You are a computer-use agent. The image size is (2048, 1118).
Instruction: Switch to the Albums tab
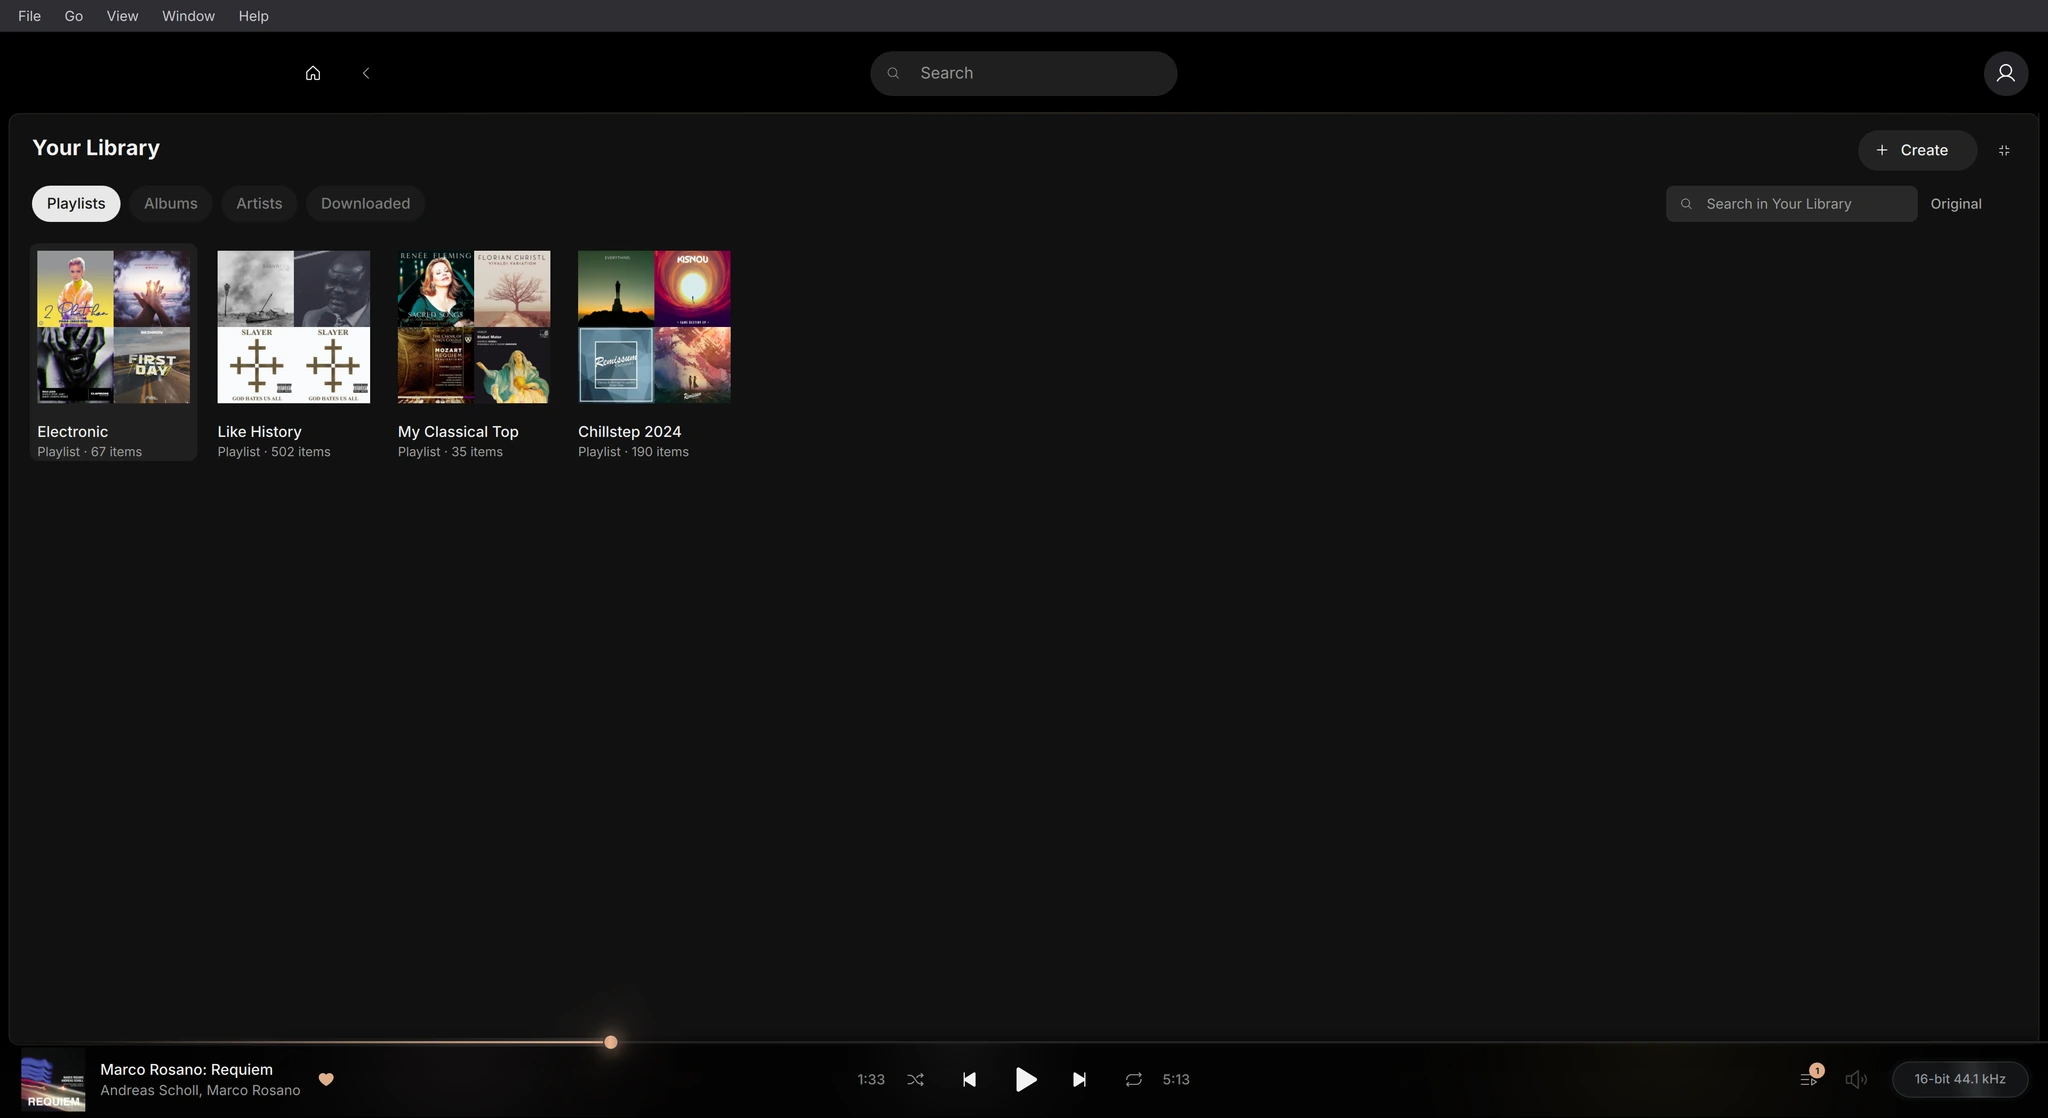(x=171, y=203)
